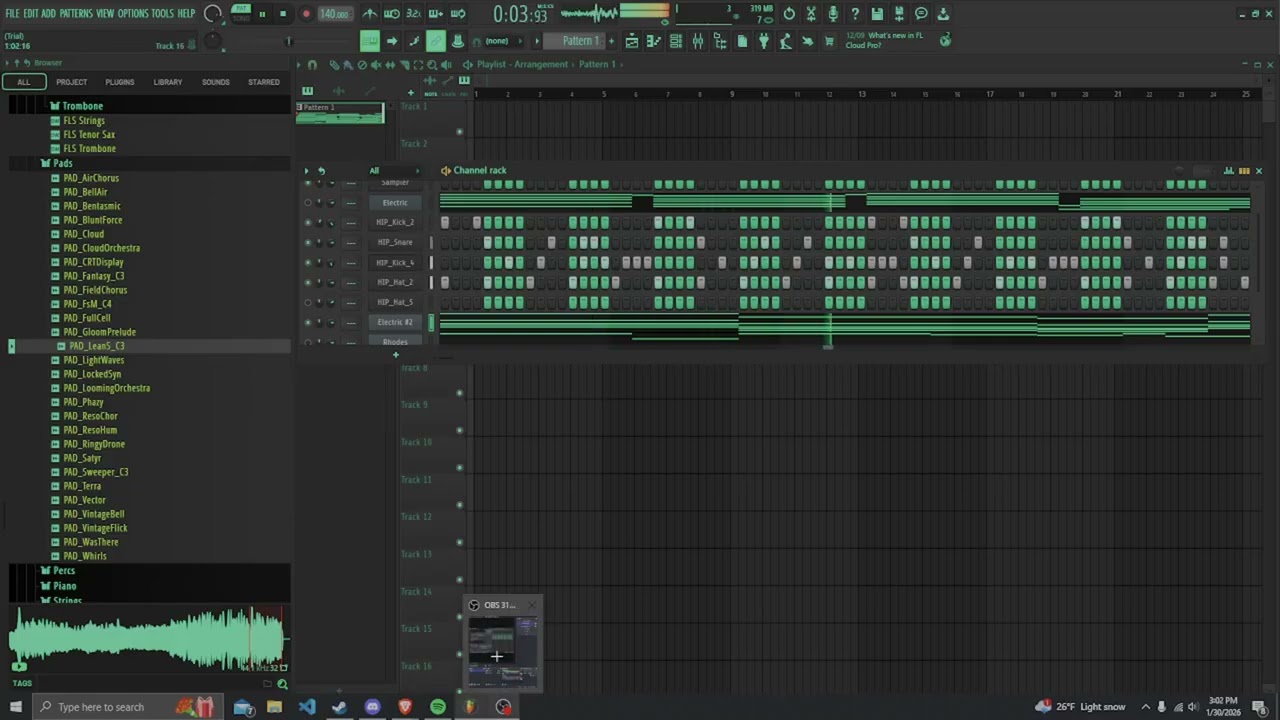
Task: Open the channel rack view icon
Action: (675, 41)
